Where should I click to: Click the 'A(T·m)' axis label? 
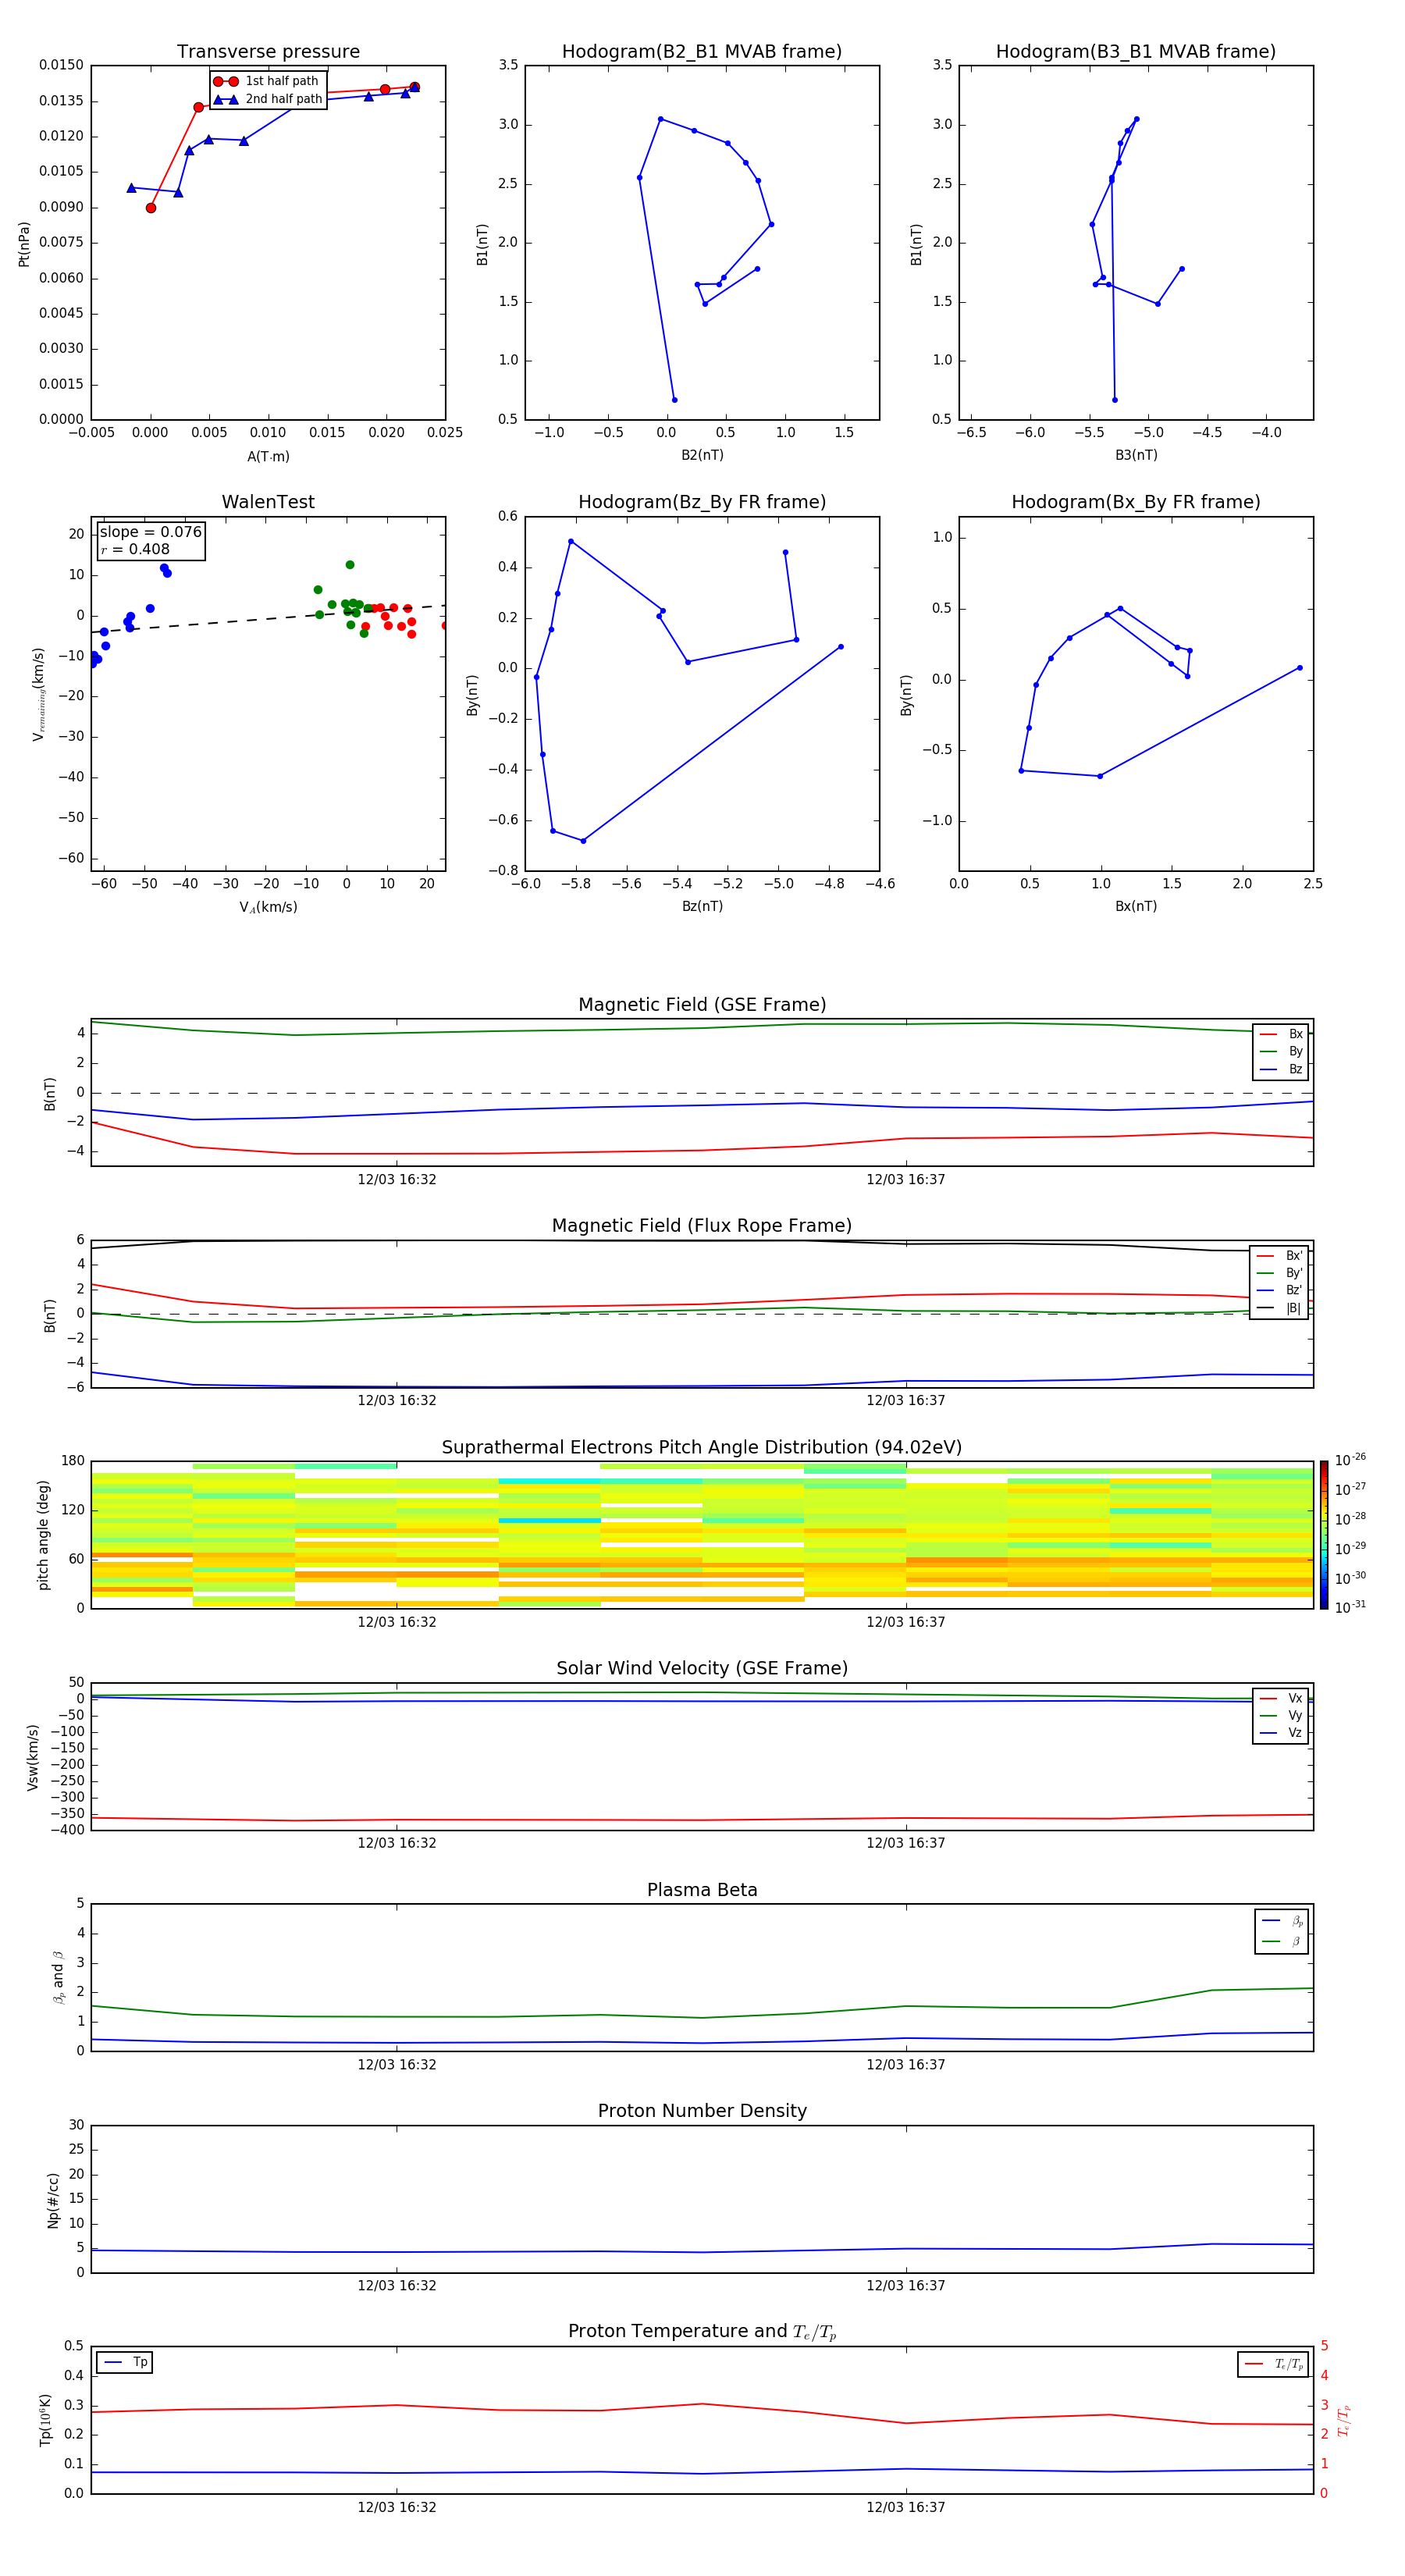(x=268, y=457)
